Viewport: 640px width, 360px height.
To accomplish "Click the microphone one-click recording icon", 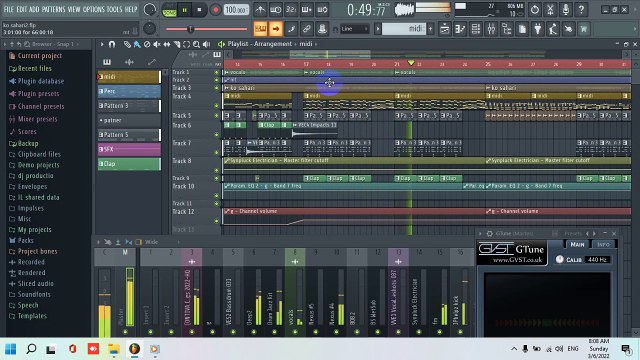I will pyautogui.click(x=566, y=9).
